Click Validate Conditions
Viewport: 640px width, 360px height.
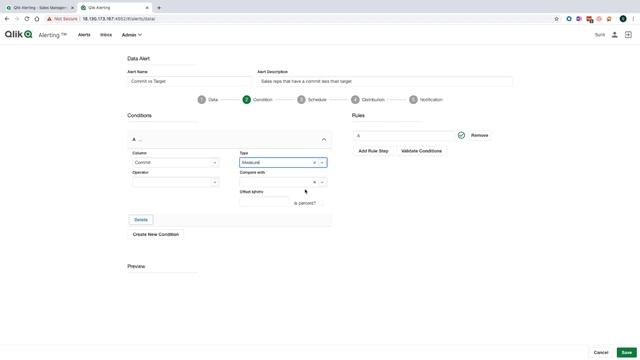pyautogui.click(x=421, y=151)
